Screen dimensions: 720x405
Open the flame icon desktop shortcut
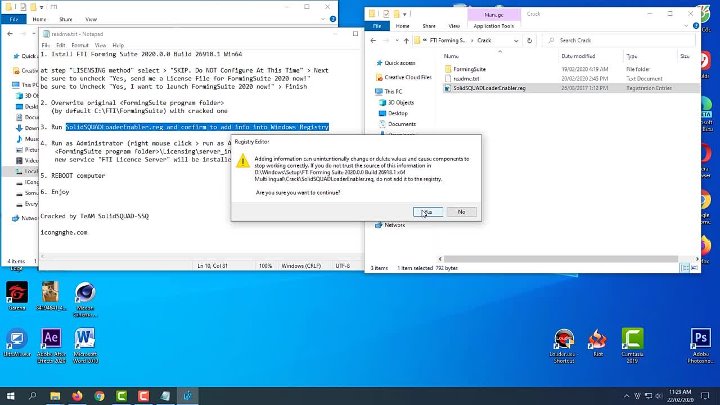tap(598, 343)
